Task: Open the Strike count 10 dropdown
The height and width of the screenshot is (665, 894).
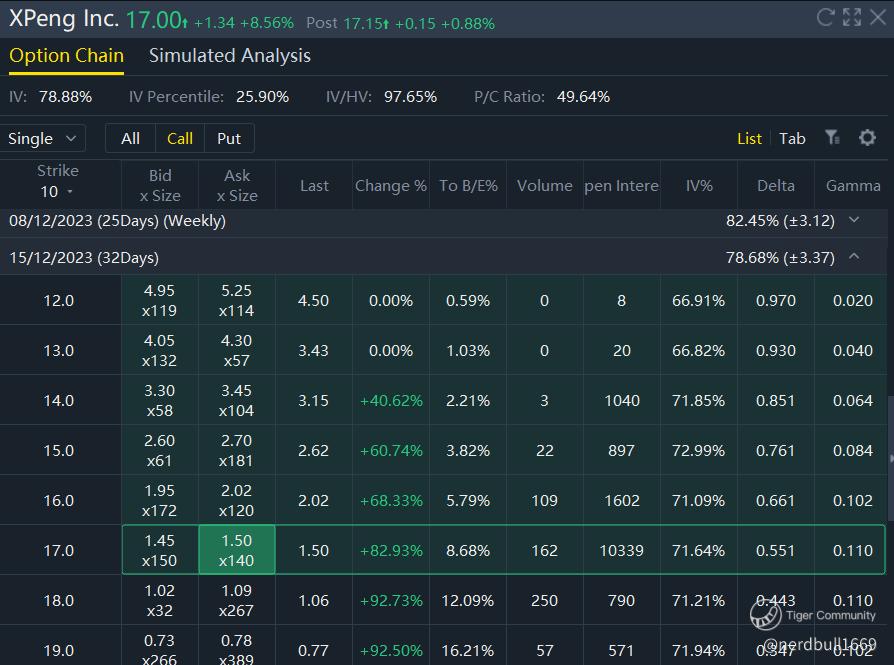Action: (57, 192)
